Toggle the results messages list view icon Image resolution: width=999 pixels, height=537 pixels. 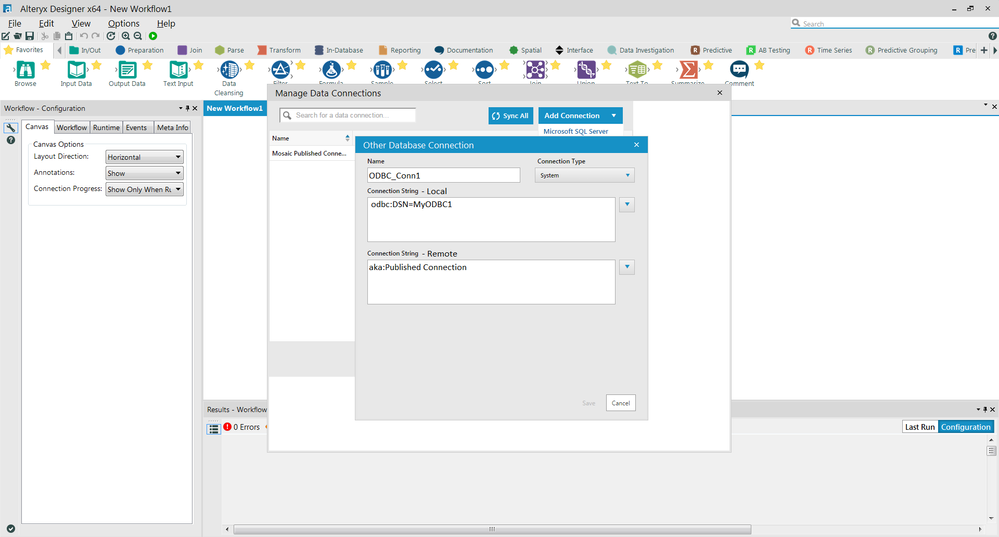tap(213, 429)
